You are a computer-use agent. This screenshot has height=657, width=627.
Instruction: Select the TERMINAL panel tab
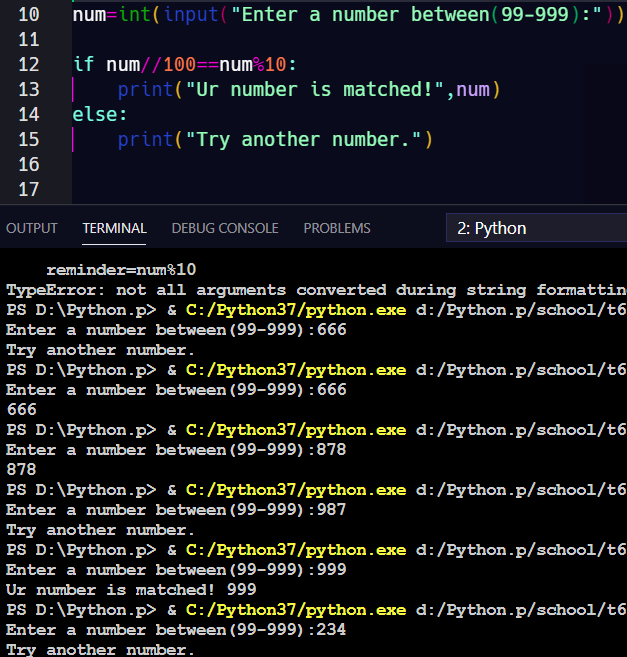click(114, 228)
